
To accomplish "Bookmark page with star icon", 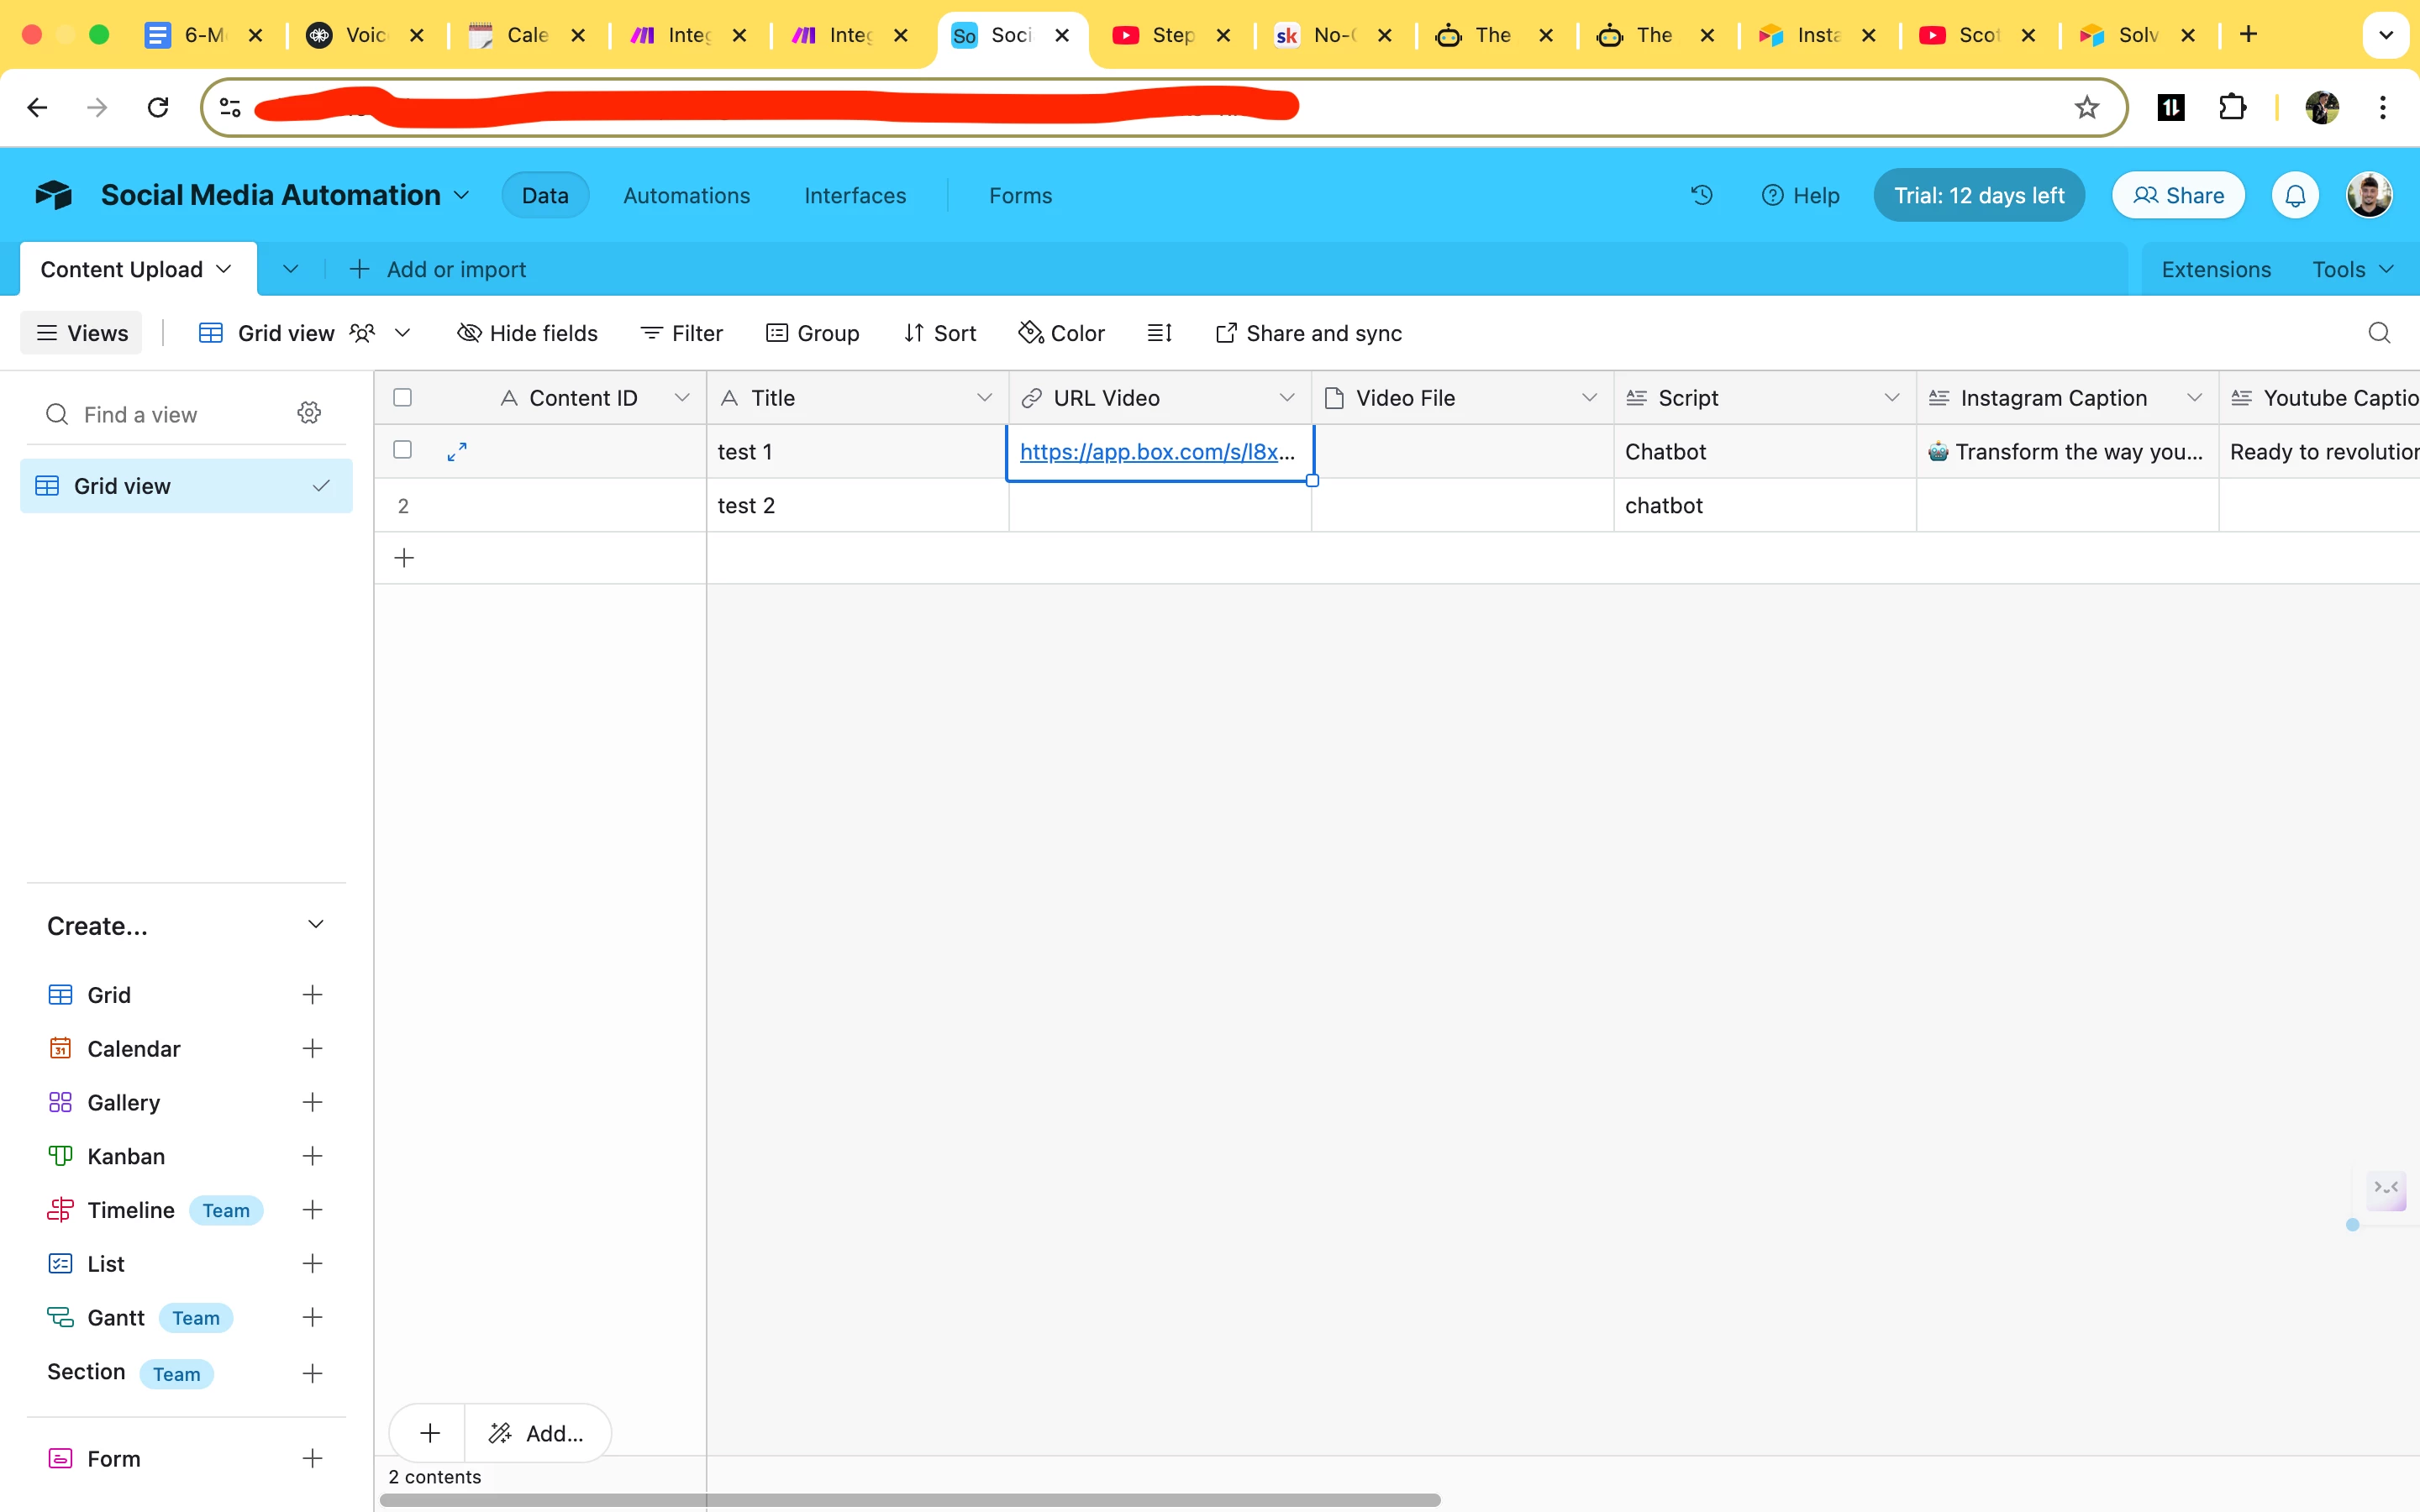I will [2086, 107].
